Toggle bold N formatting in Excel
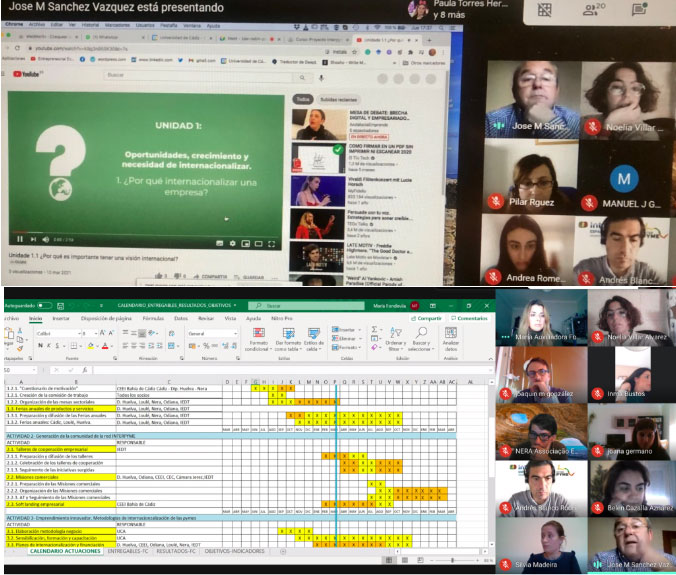The height and width of the screenshot is (575, 676). [x=40, y=345]
